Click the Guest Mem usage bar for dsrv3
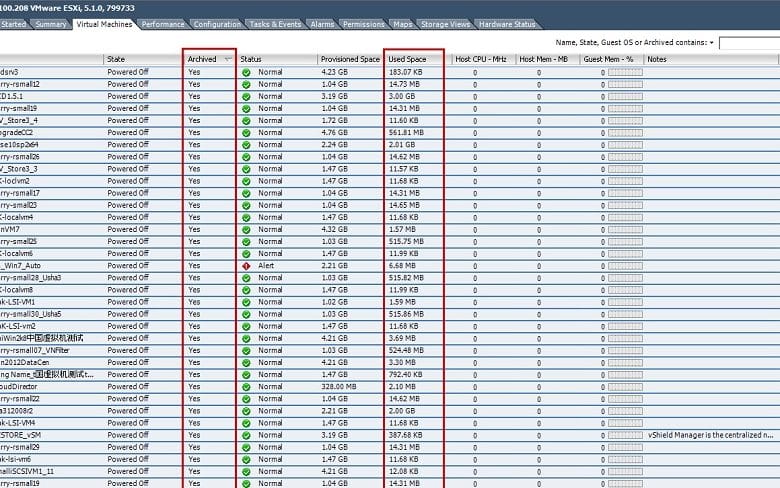The width and height of the screenshot is (780, 488). click(625, 73)
